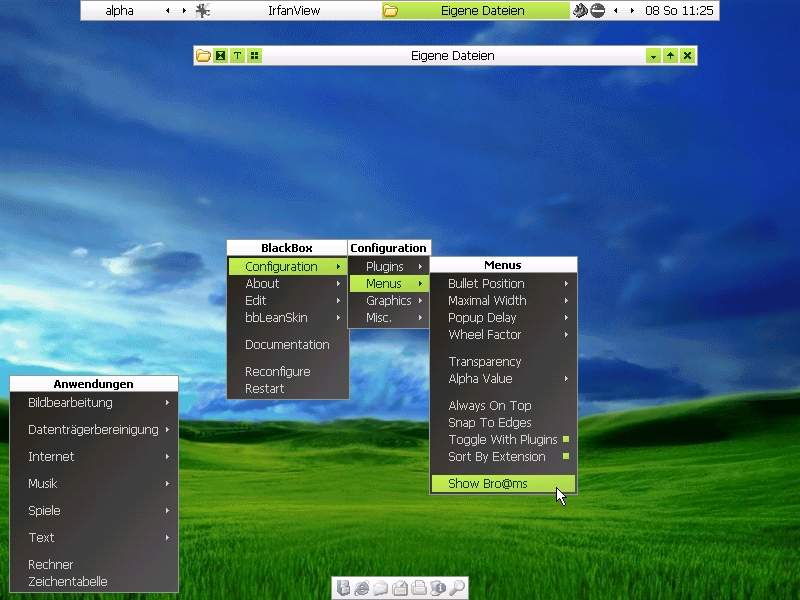The width and height of the screenshot is (800, 600).
Task: Click the BlackBox menu title
Action: [x=287, y=248]
